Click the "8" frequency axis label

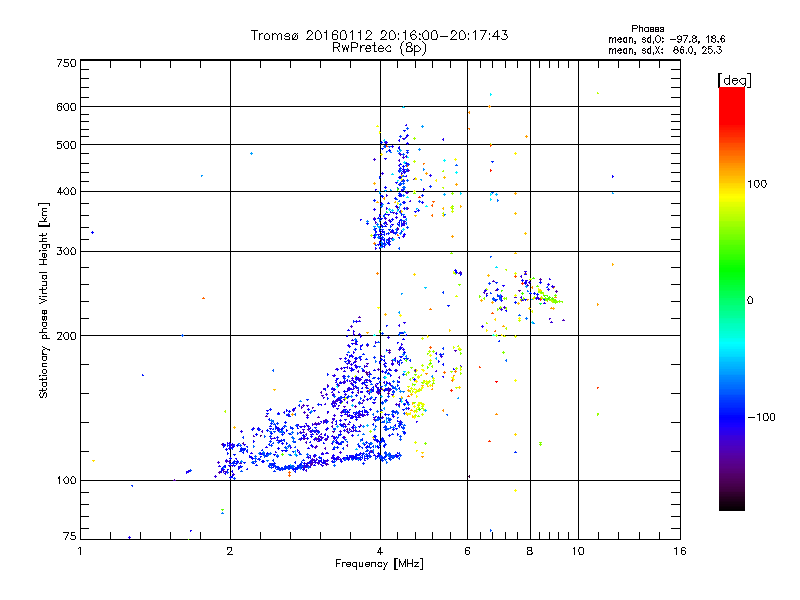click(530, 551)
